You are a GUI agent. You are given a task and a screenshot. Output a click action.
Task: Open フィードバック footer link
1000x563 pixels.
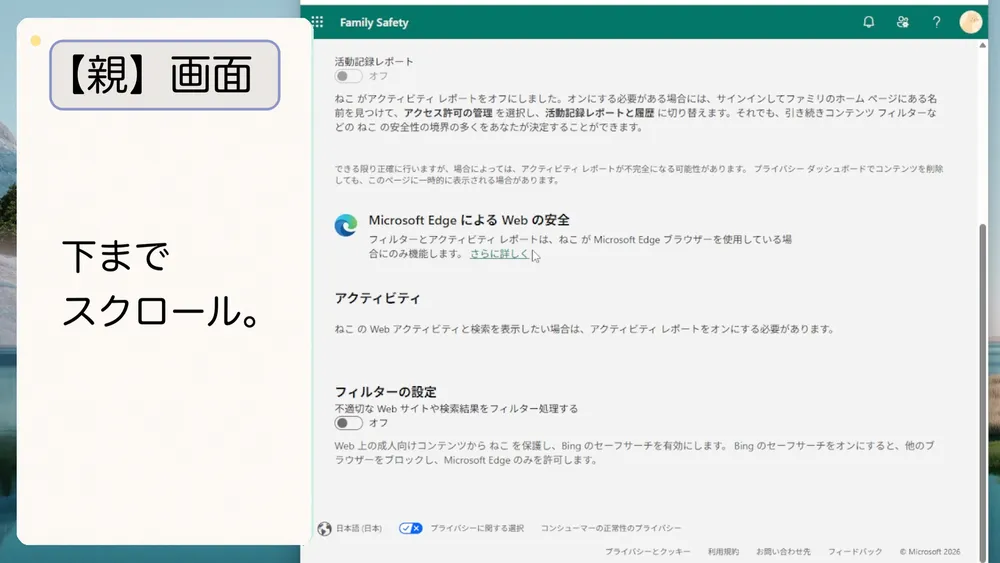pyautogui.click(x=855, y=552)
